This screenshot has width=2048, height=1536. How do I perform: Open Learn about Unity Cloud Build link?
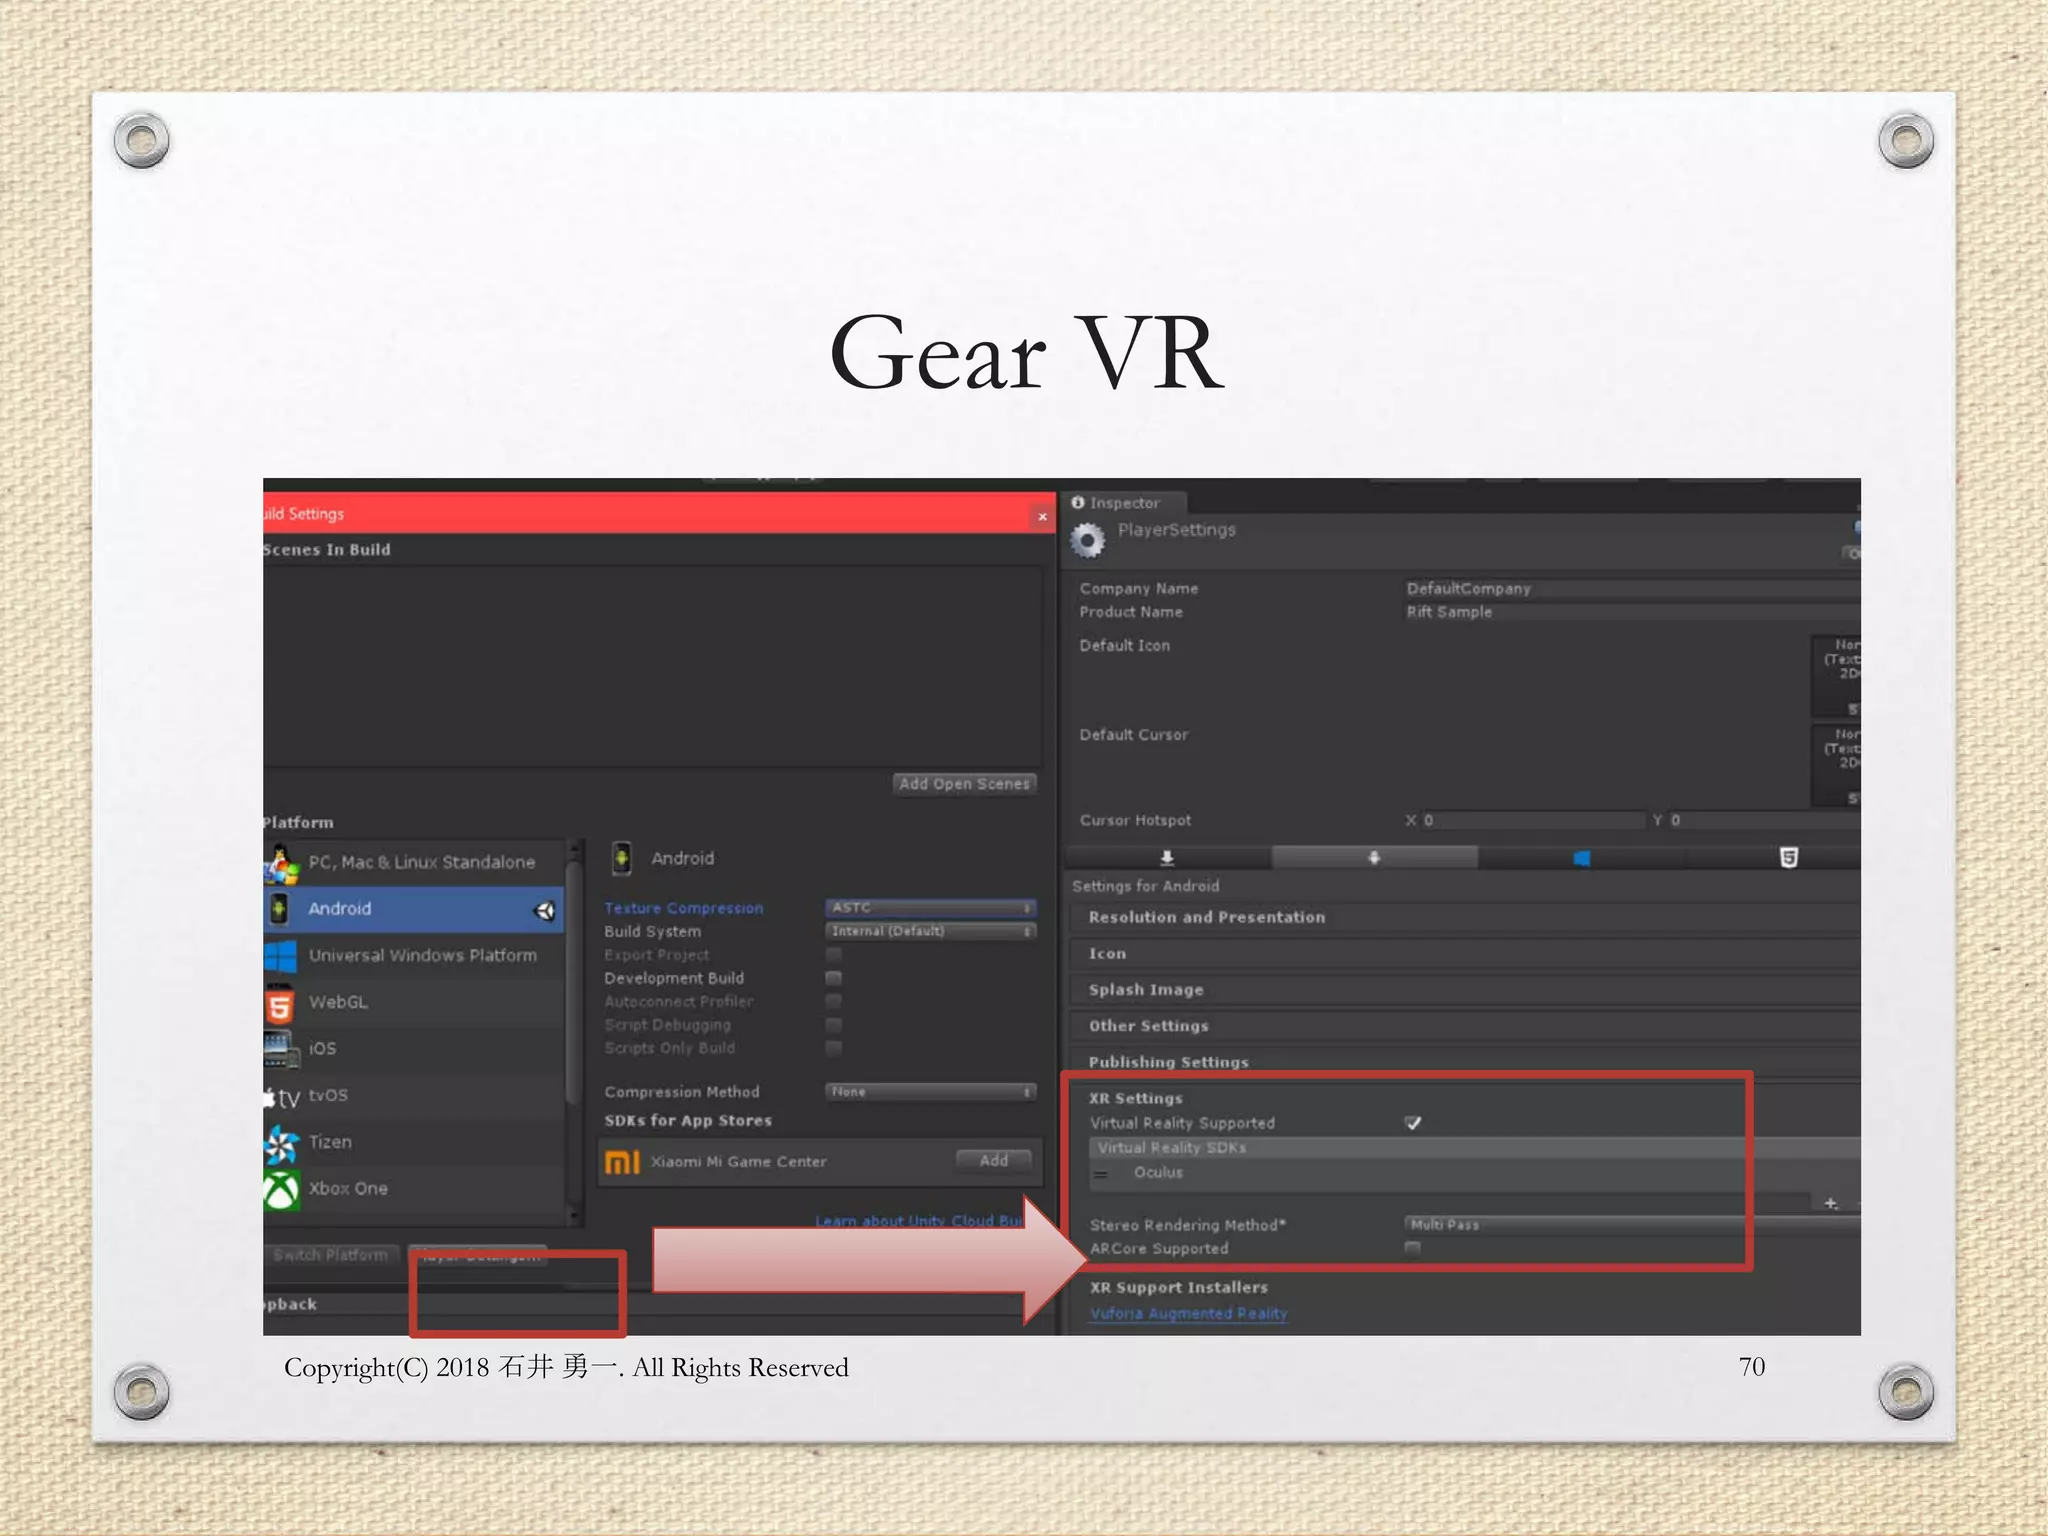click(919, 1221)
